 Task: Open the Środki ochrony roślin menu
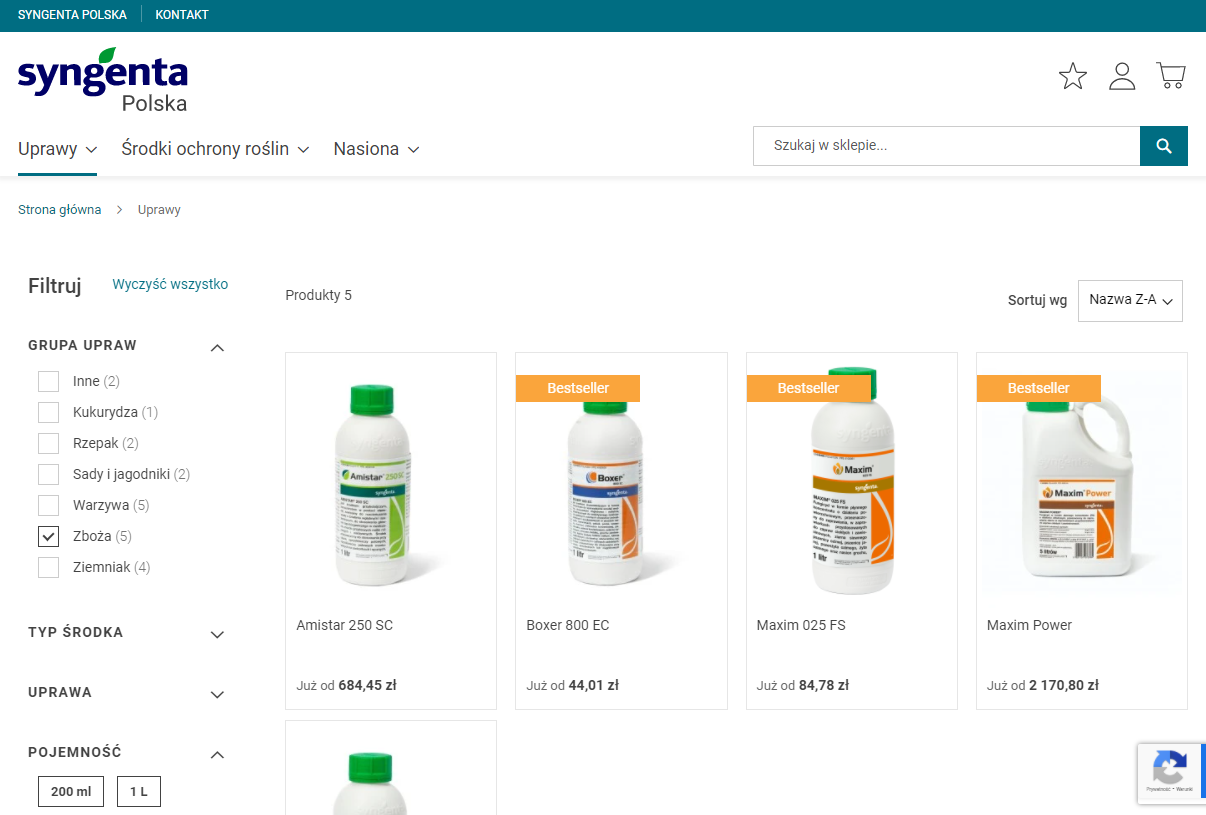pyautogui.click(x=215, y=149)
